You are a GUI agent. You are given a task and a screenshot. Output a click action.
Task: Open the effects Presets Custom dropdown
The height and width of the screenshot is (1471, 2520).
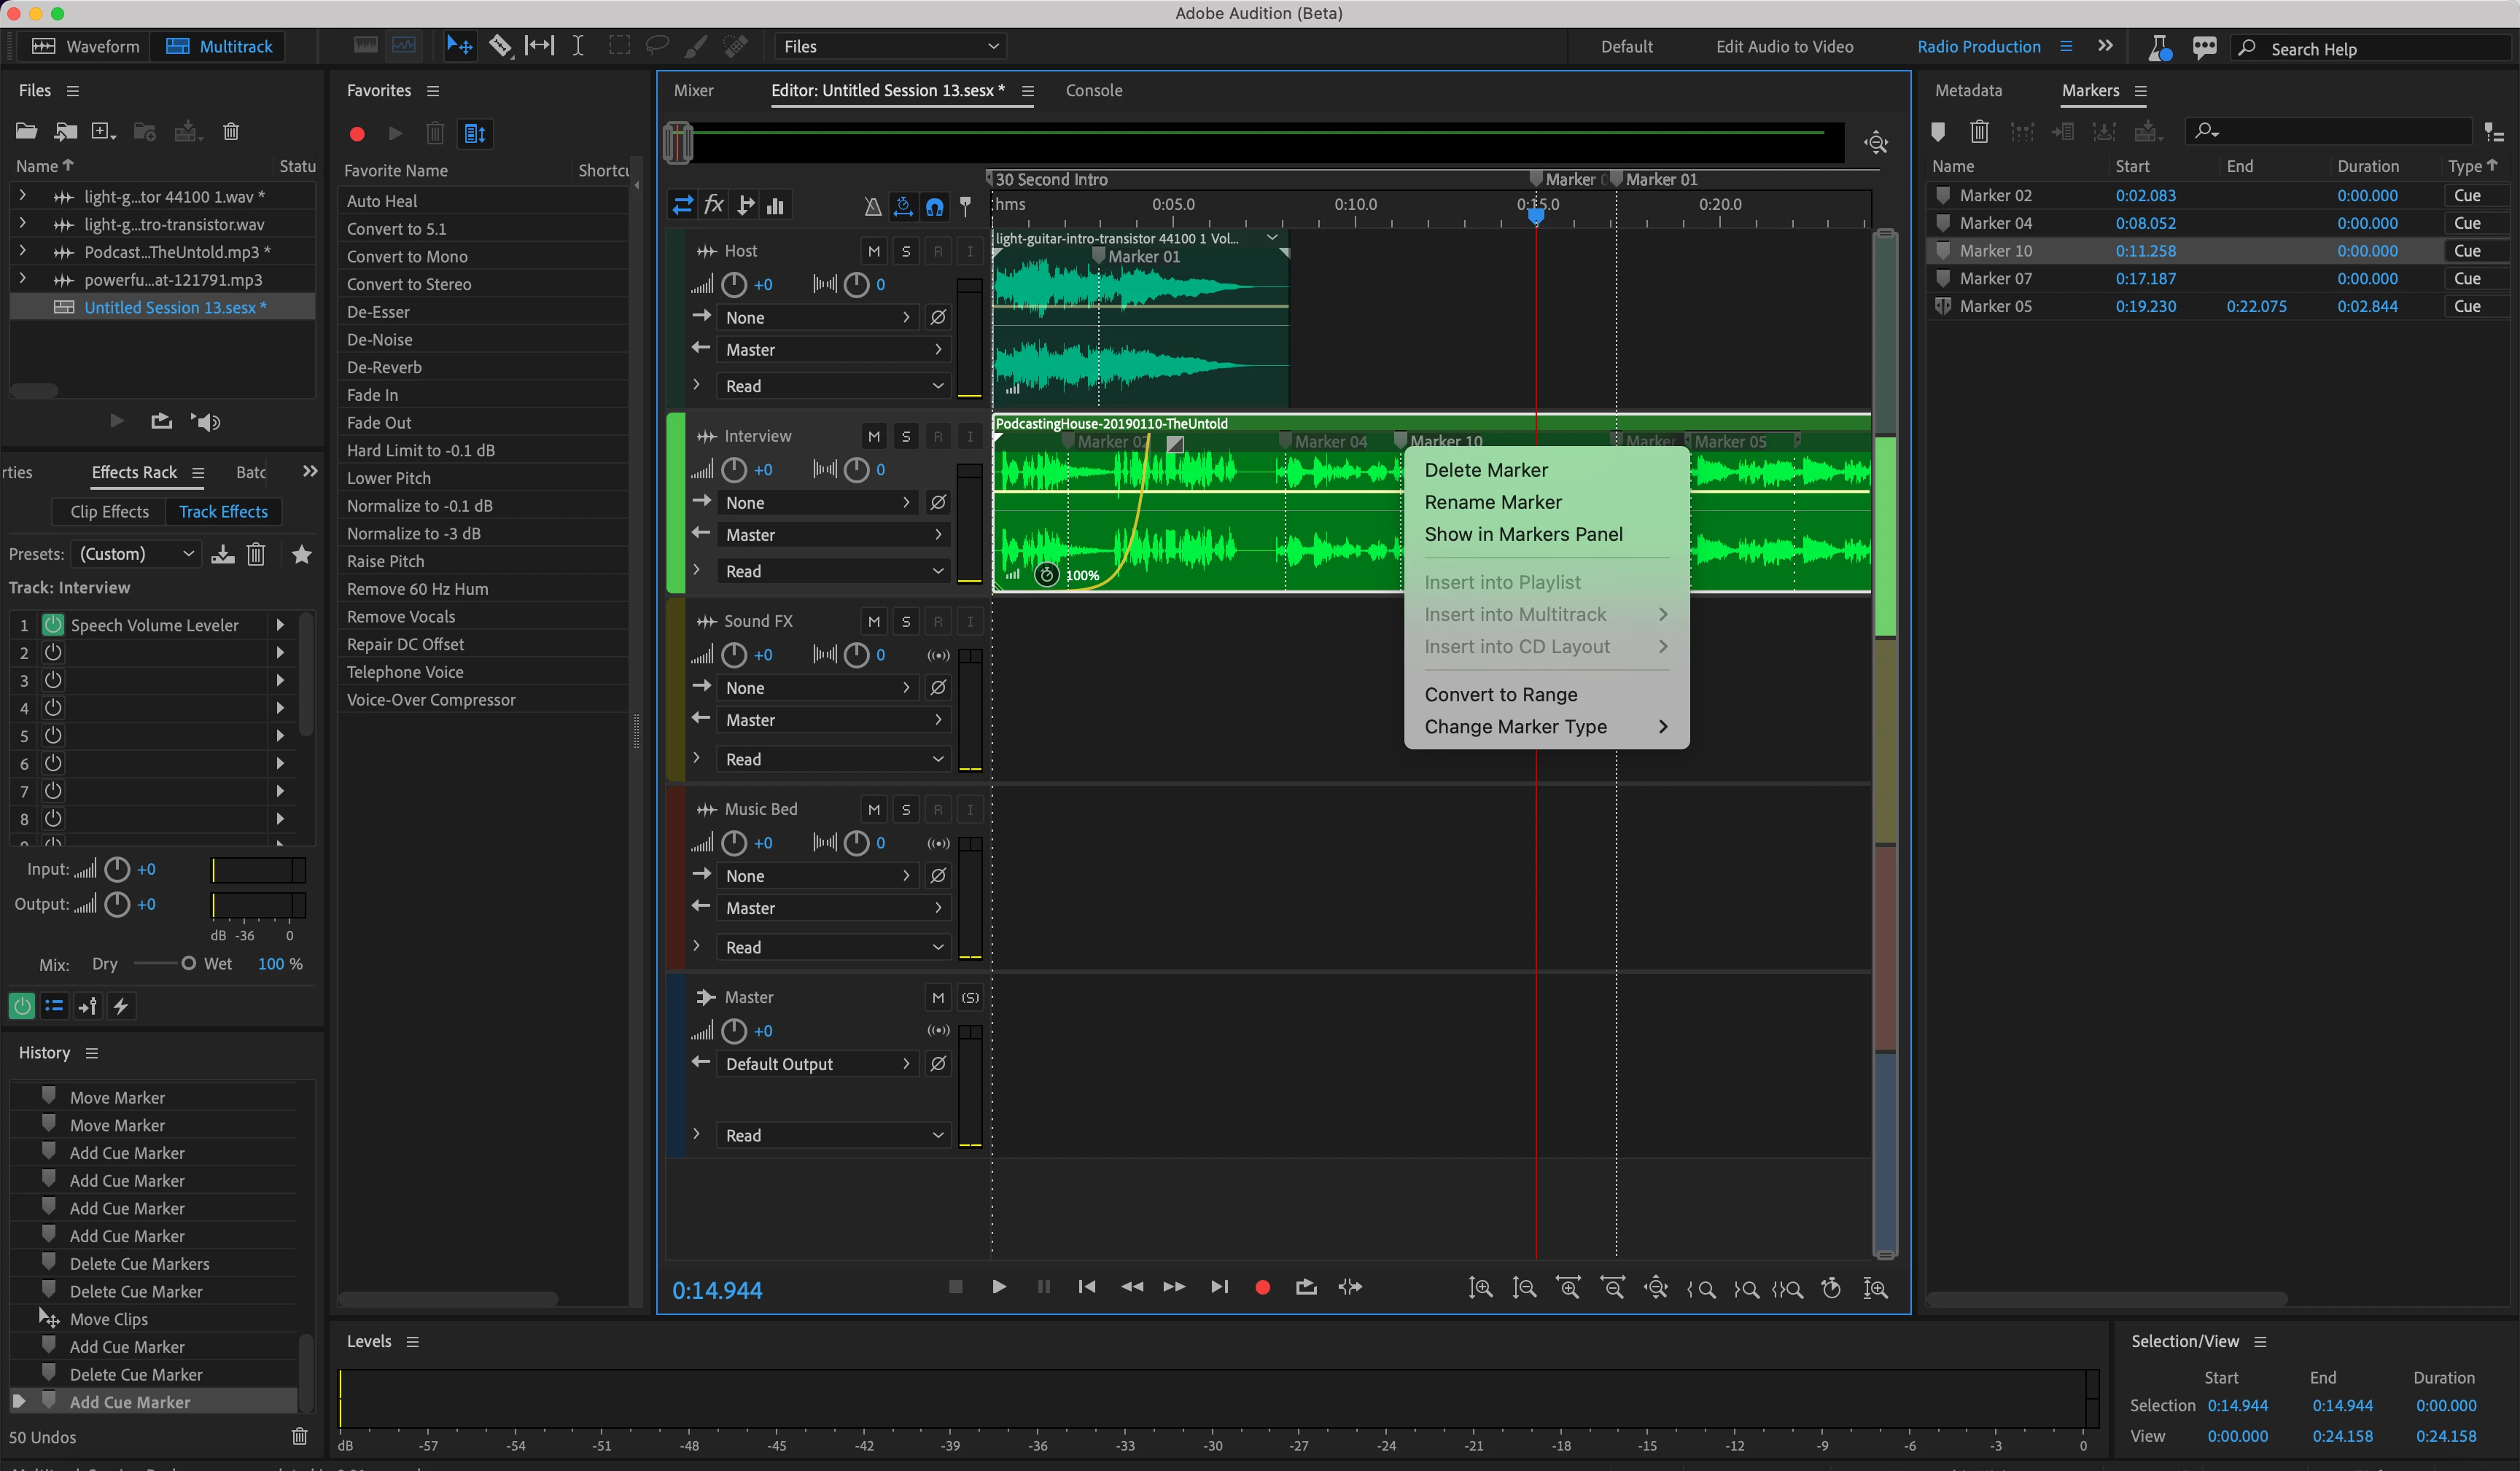[136, 554]
